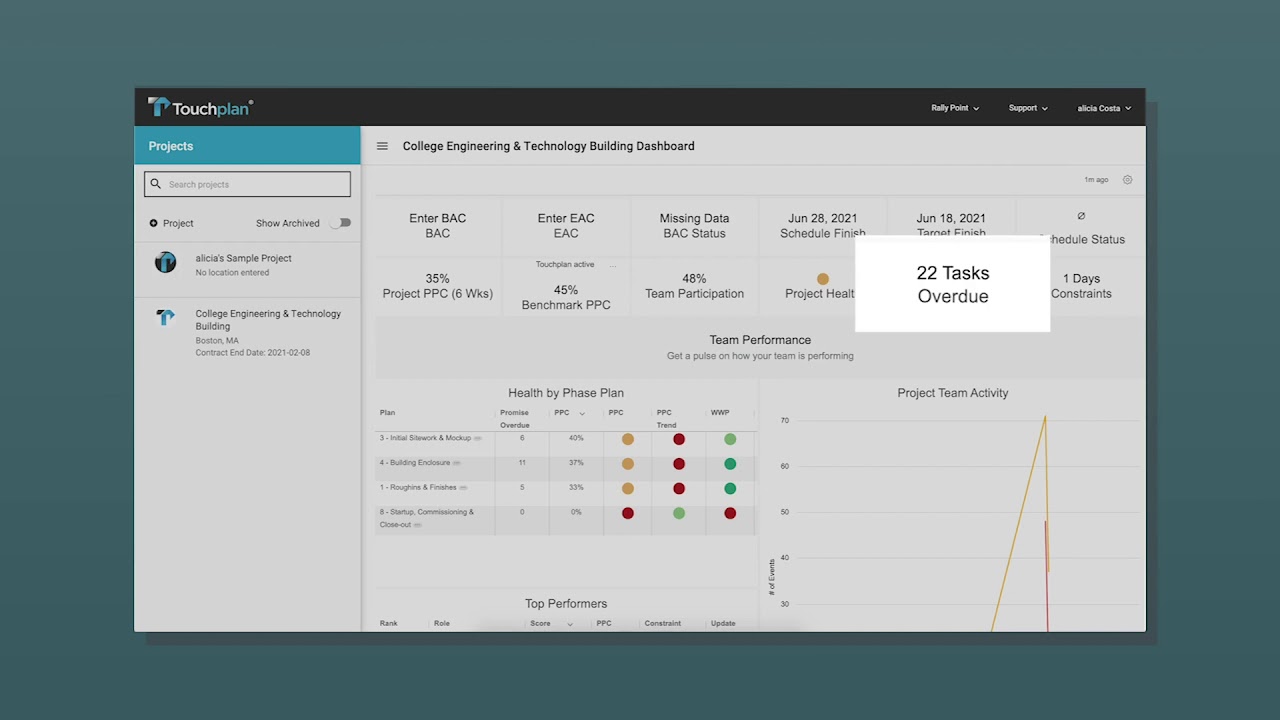Click the Health by Phase Plan heading
This screenshot has width=1280, height=720.
(x=566, y=393)
